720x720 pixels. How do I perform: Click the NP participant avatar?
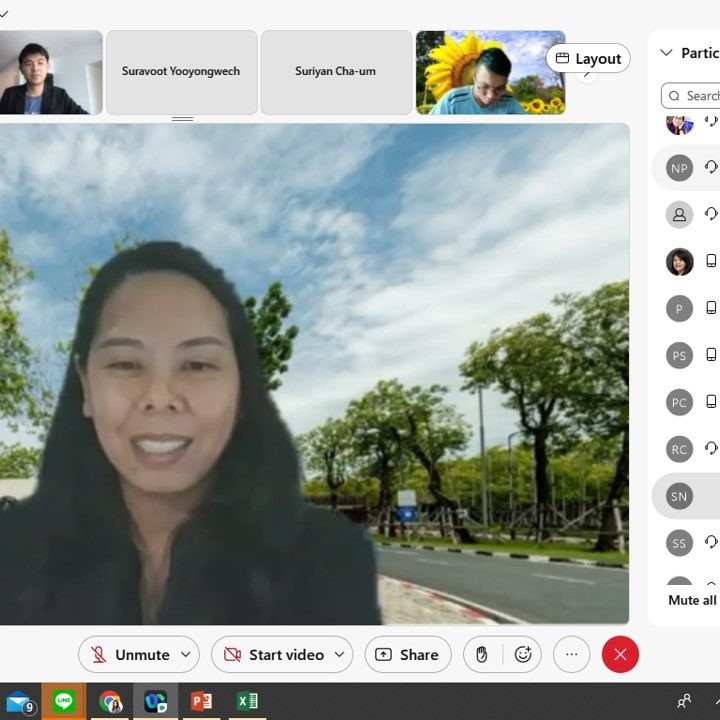pos(679,168)
